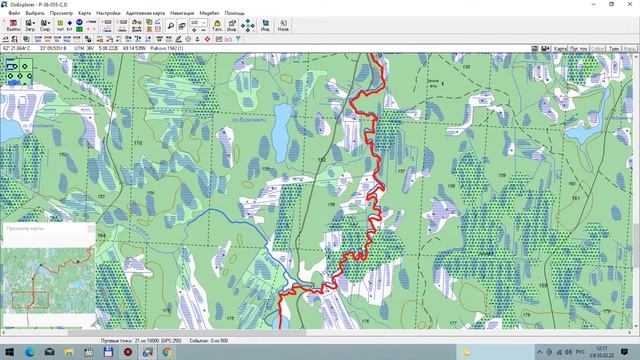Select the waypoint placement tool (Чут.)
The width and height of the screenshot is (640, 360).
[x=60, y=25]
